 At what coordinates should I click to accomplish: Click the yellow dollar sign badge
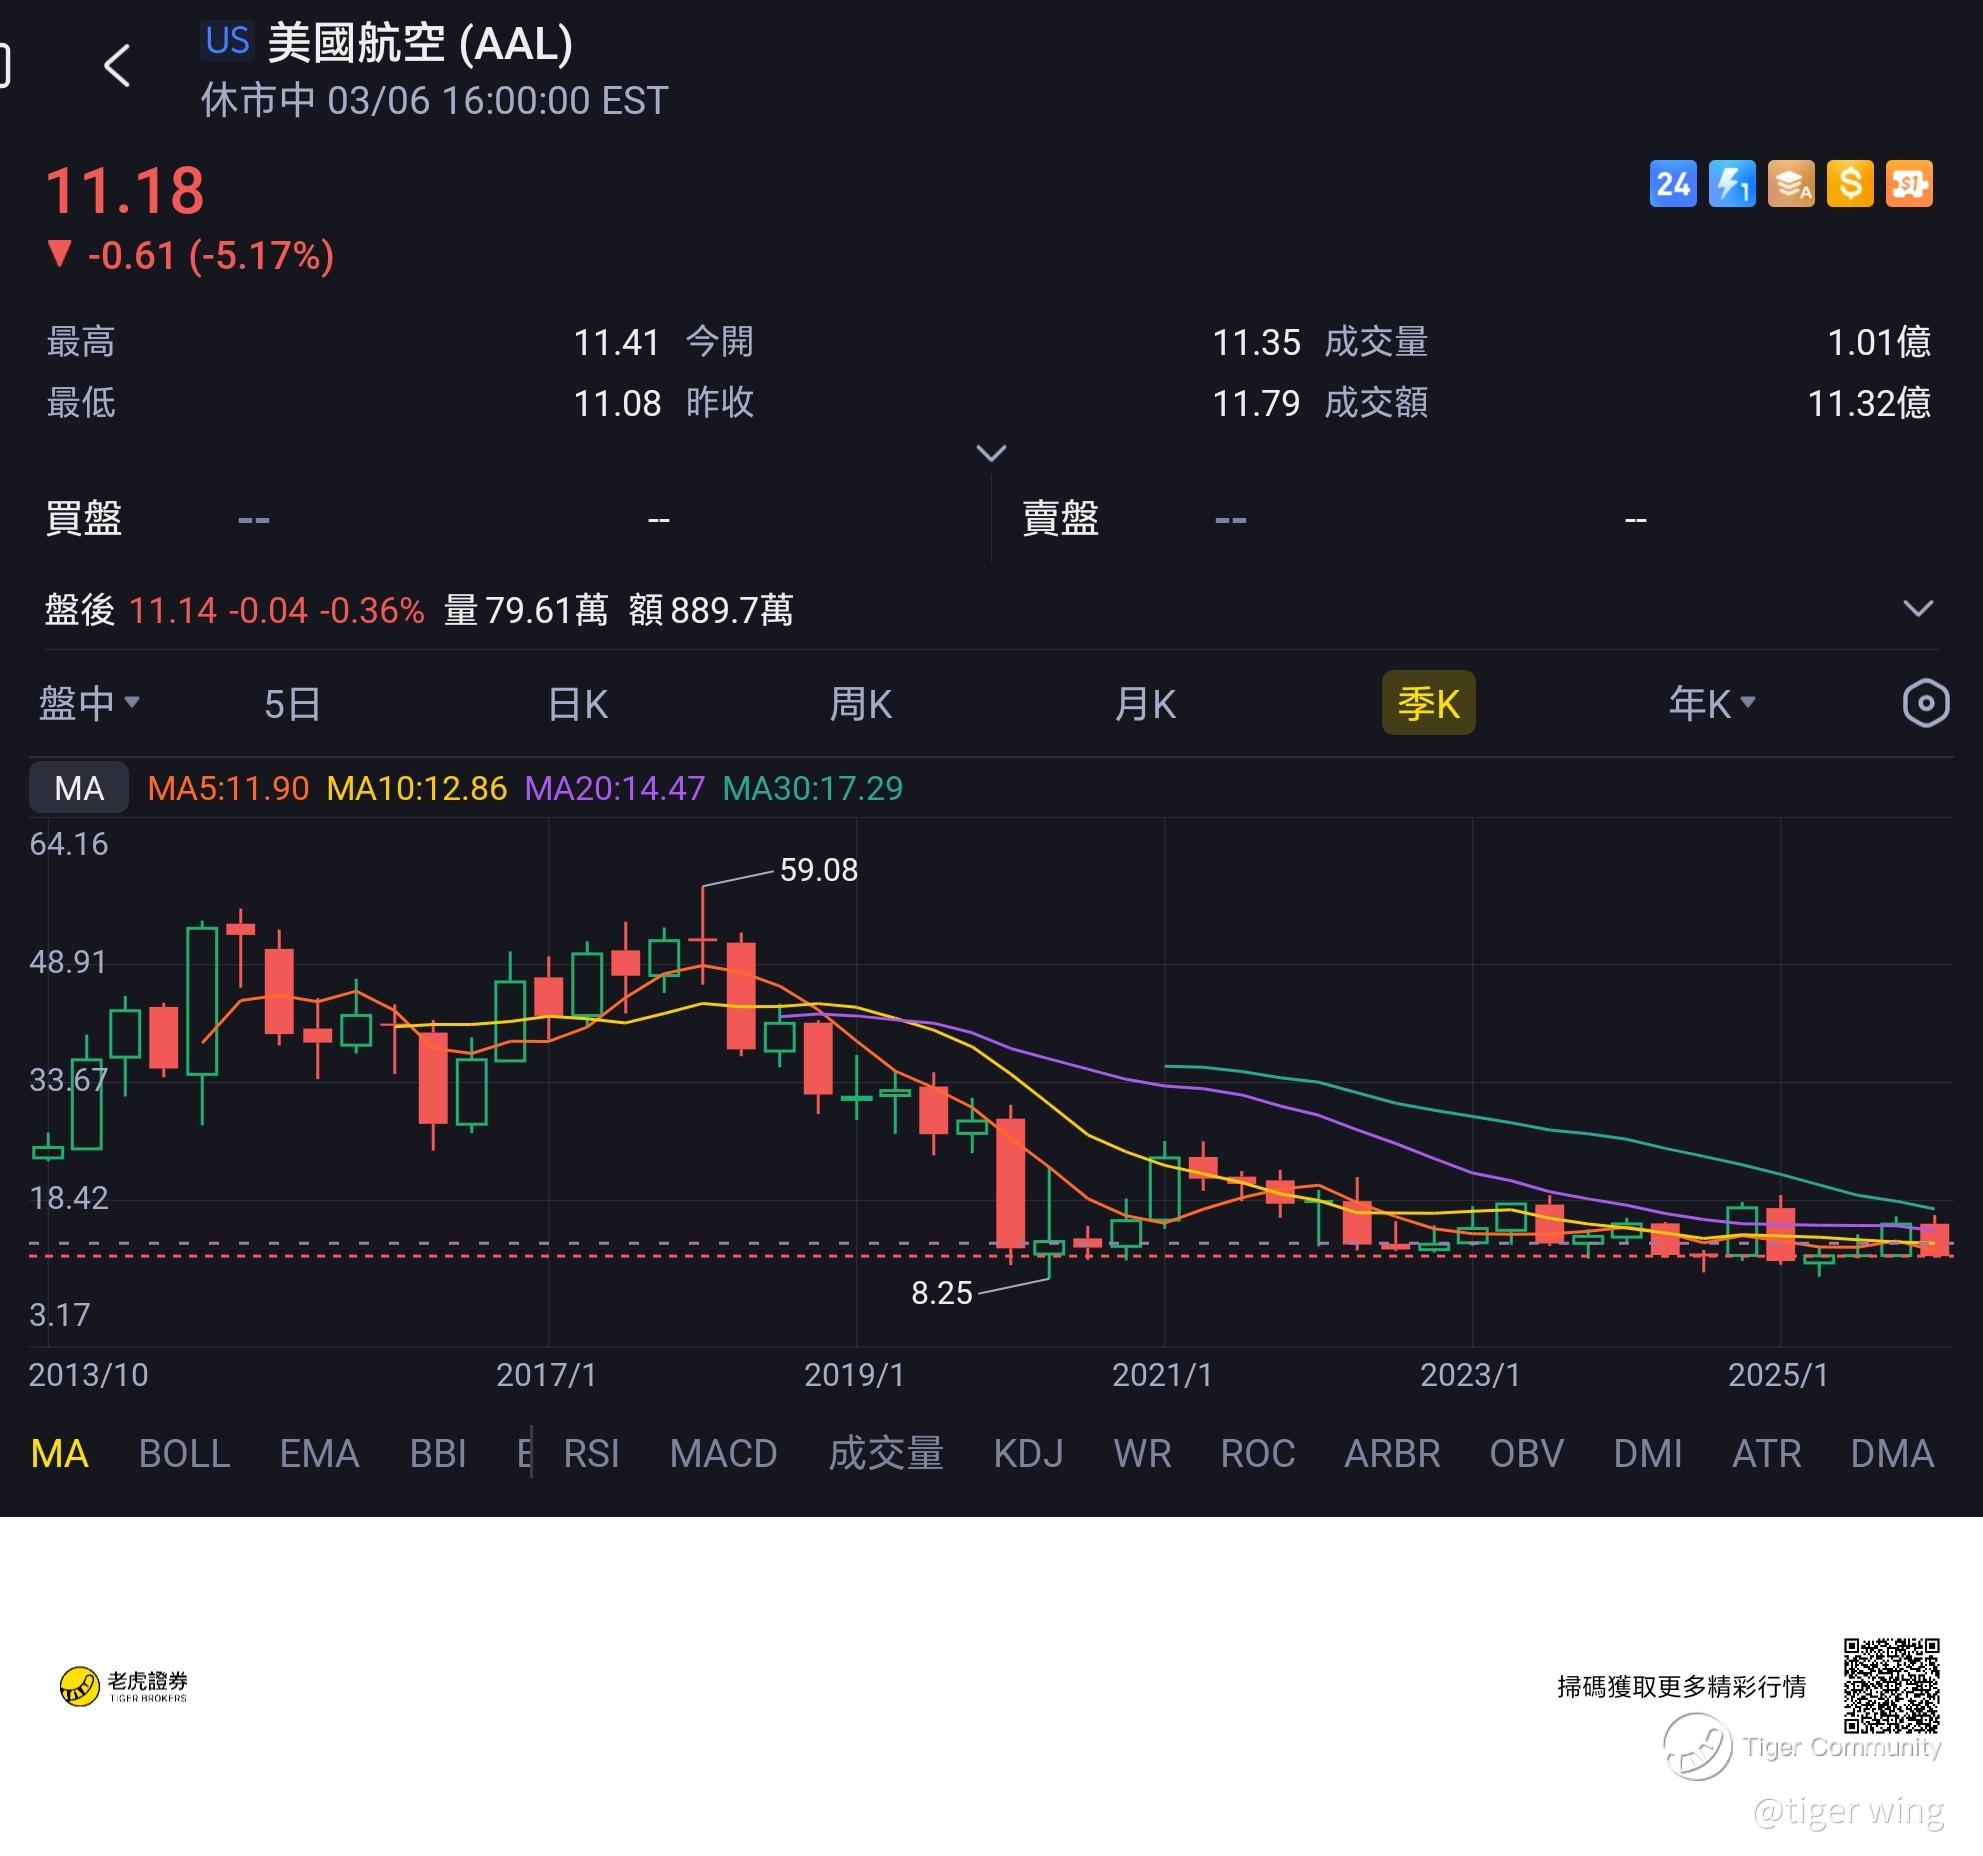pyautogui.click(x=1849, y=184)
